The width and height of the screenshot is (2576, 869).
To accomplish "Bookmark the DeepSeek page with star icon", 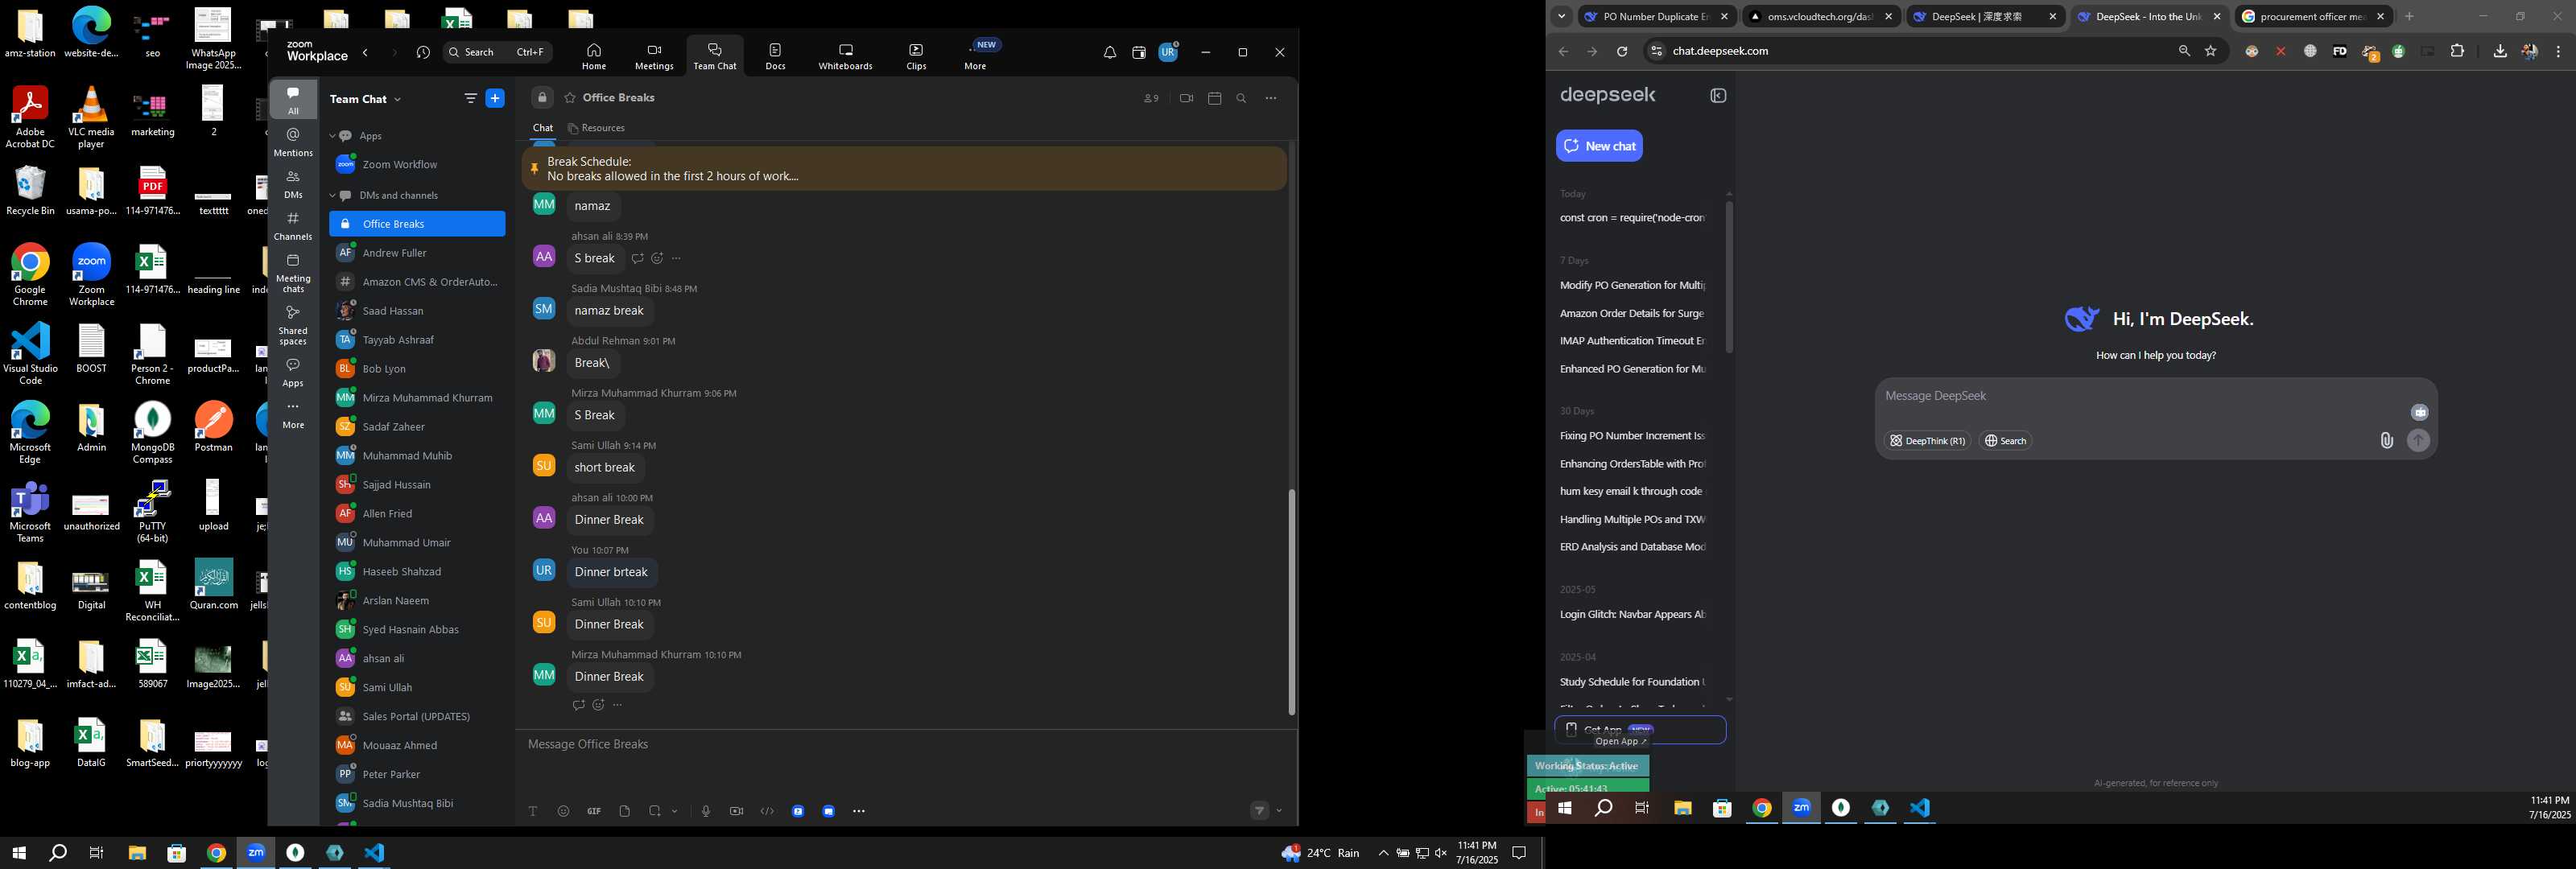I will coord(2211,51).
